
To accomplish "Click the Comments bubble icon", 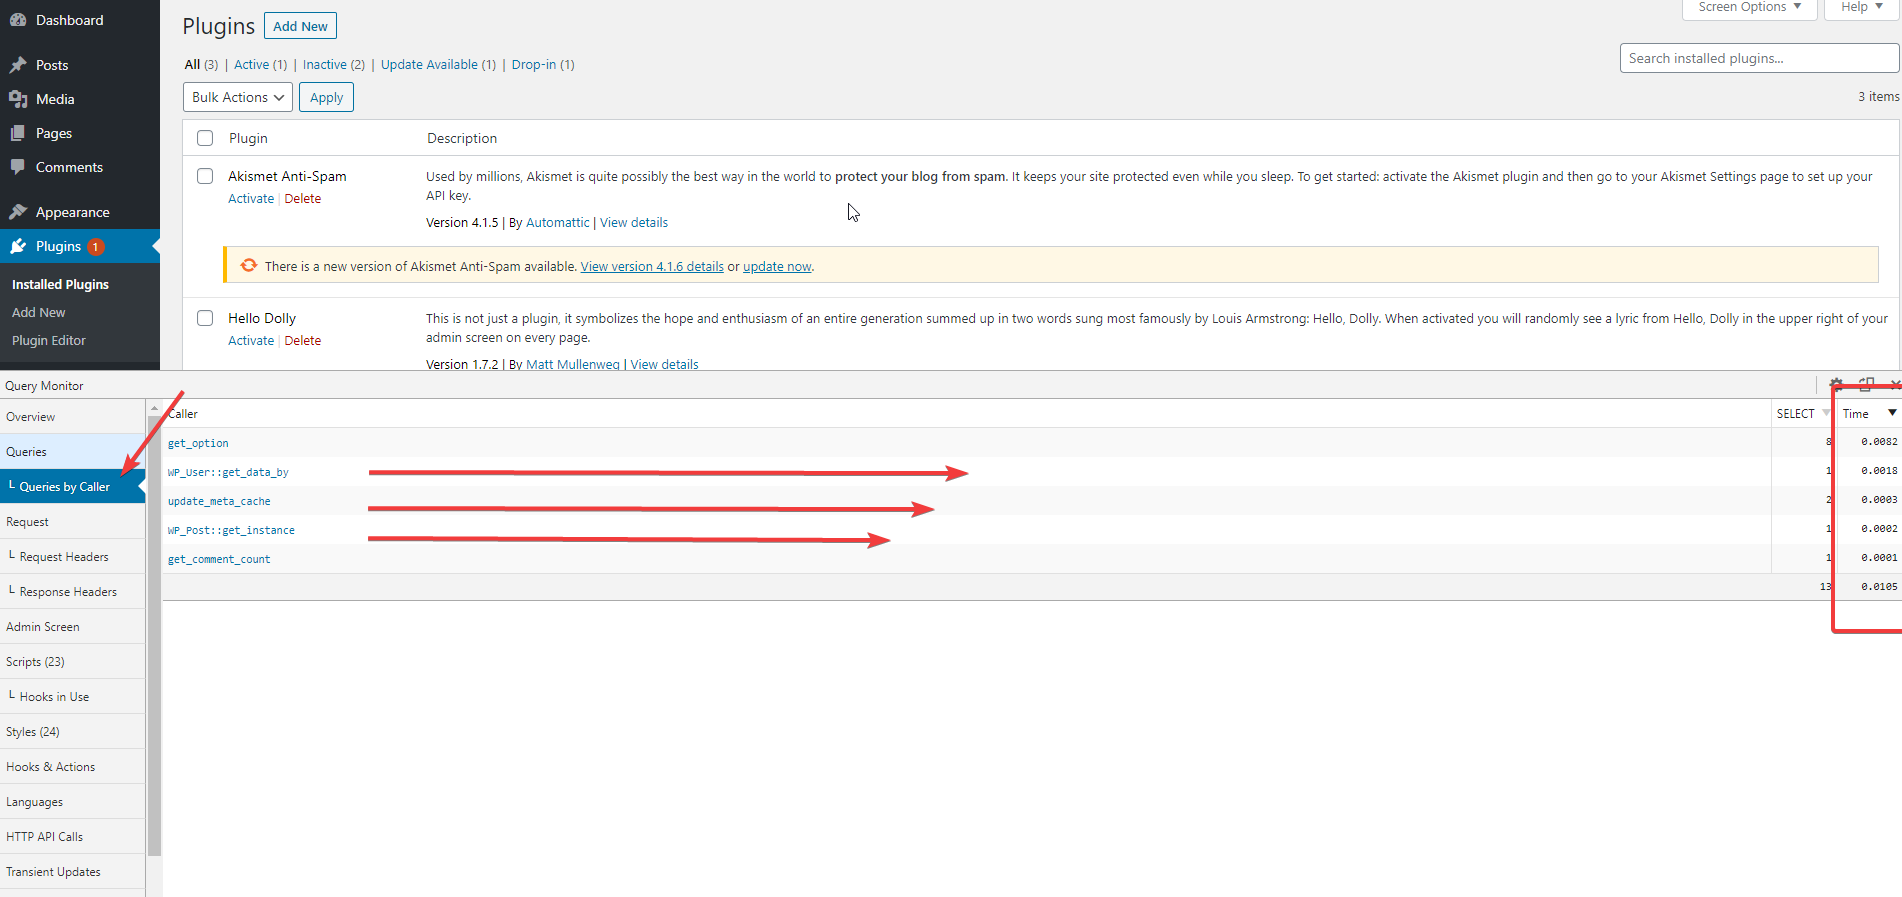I will tap(18, 167).
